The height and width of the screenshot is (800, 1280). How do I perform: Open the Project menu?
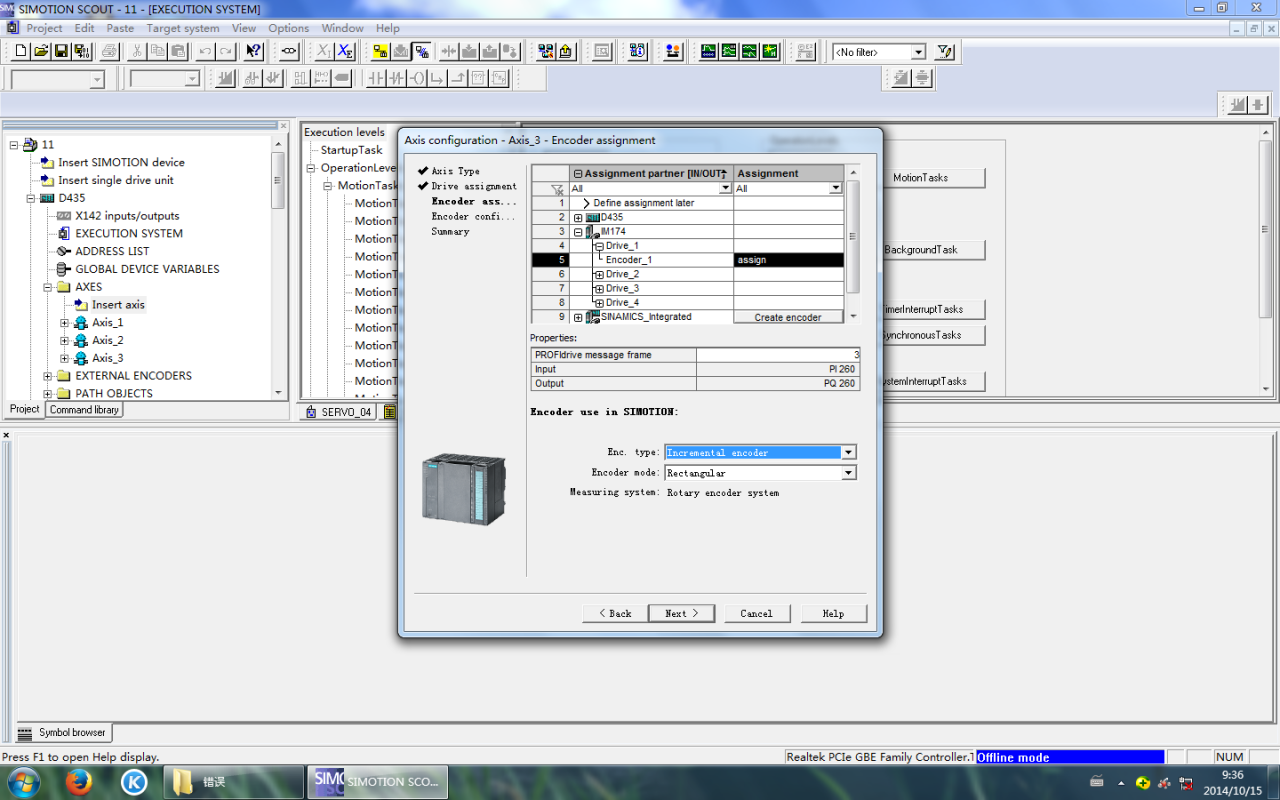pos(44,28)
